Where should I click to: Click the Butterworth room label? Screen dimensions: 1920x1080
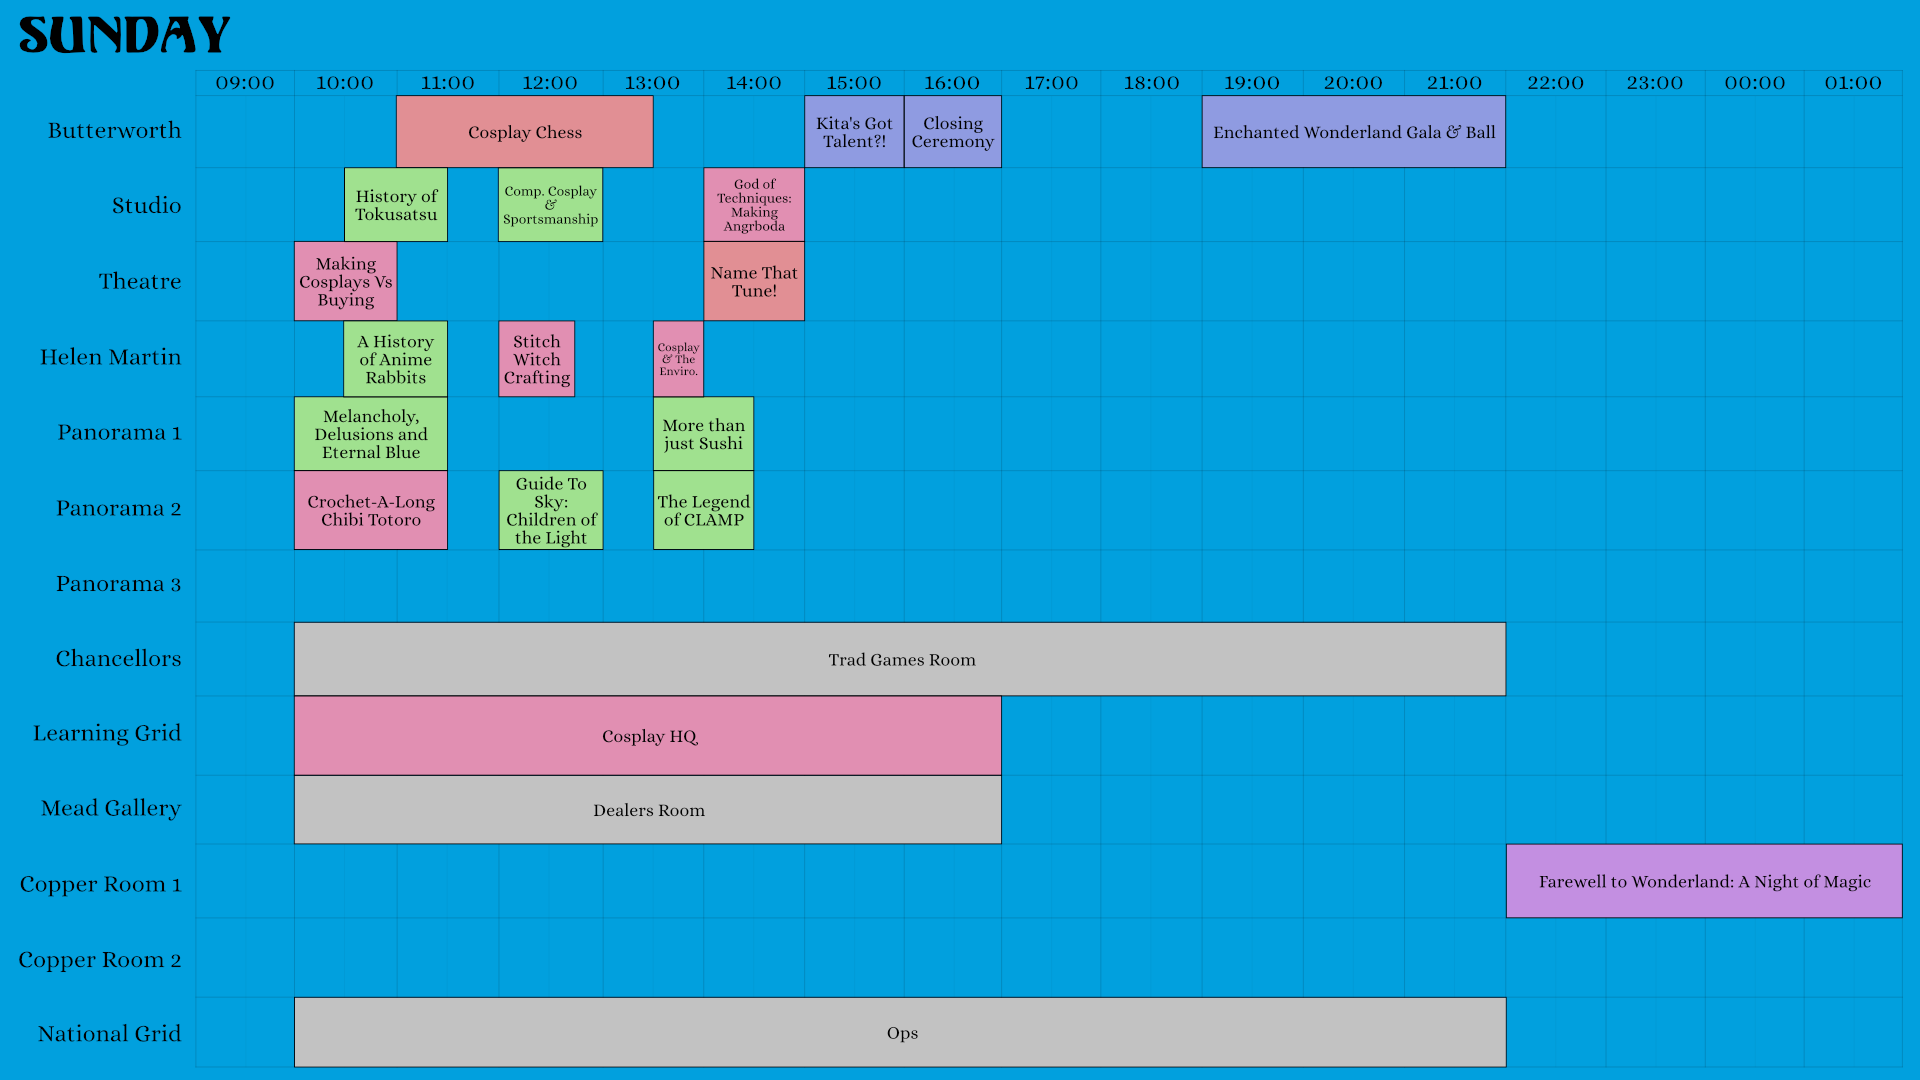pos(115,130)
